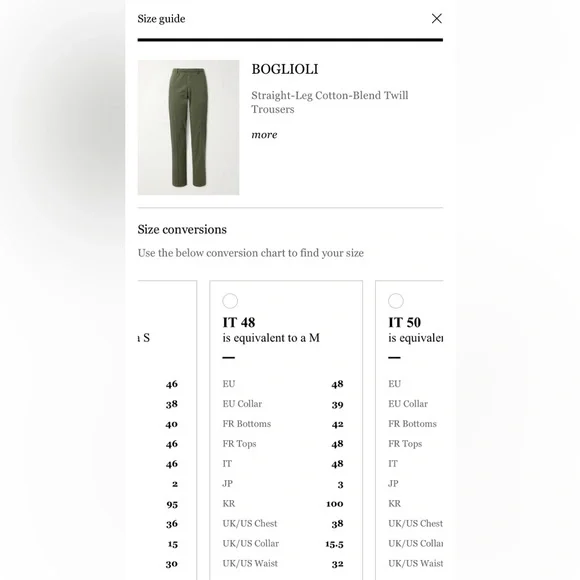Click the Size guide title text

161,19
